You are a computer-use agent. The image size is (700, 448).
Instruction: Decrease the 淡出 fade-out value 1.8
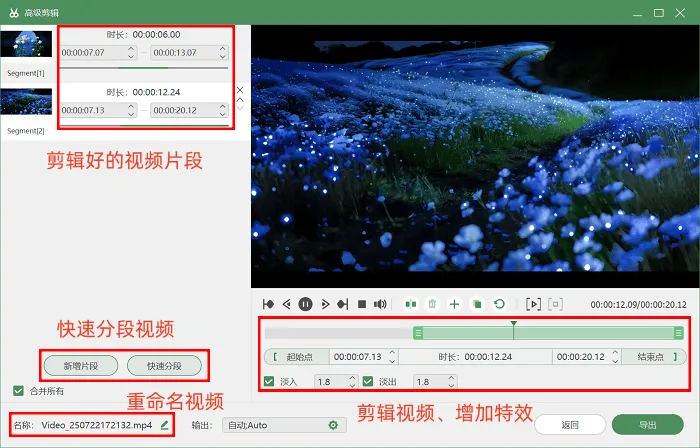click(451, 386)
